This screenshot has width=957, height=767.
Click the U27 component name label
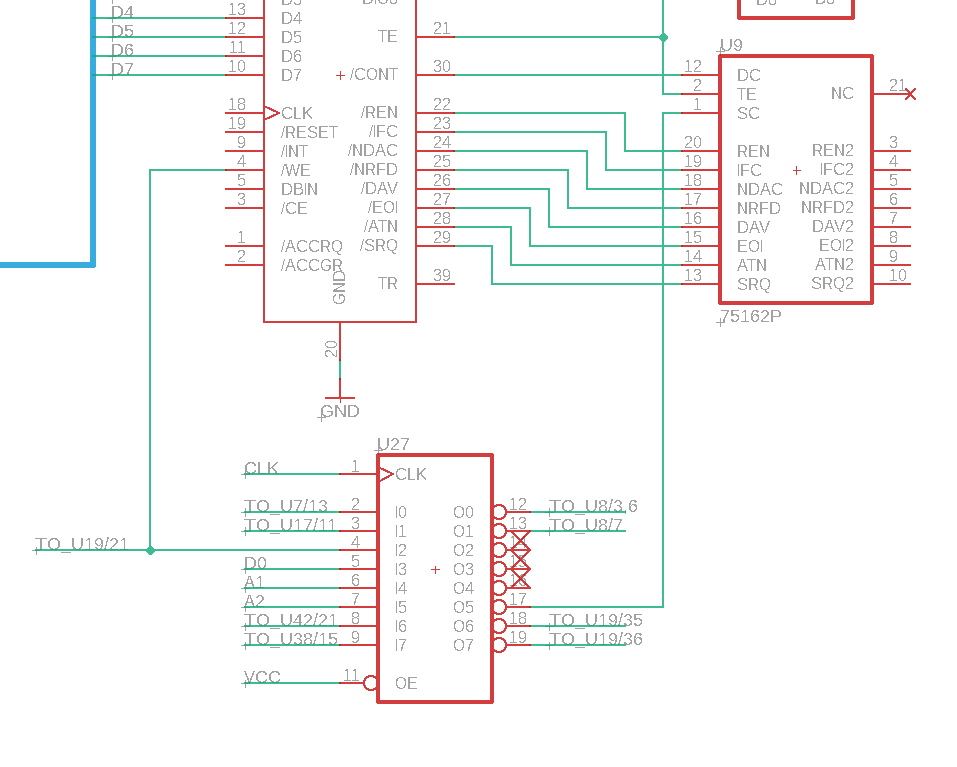(393, 445)
